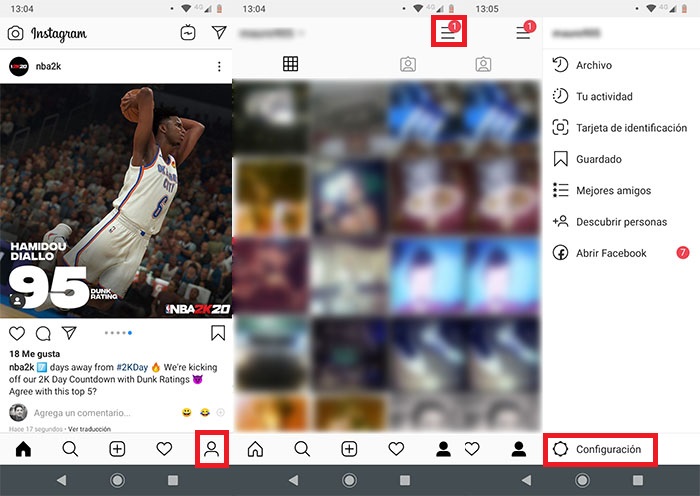Open the Hamidou Diallo dunk rating image
The height and width of the screenshot is (496, 700).
[116, 201]
